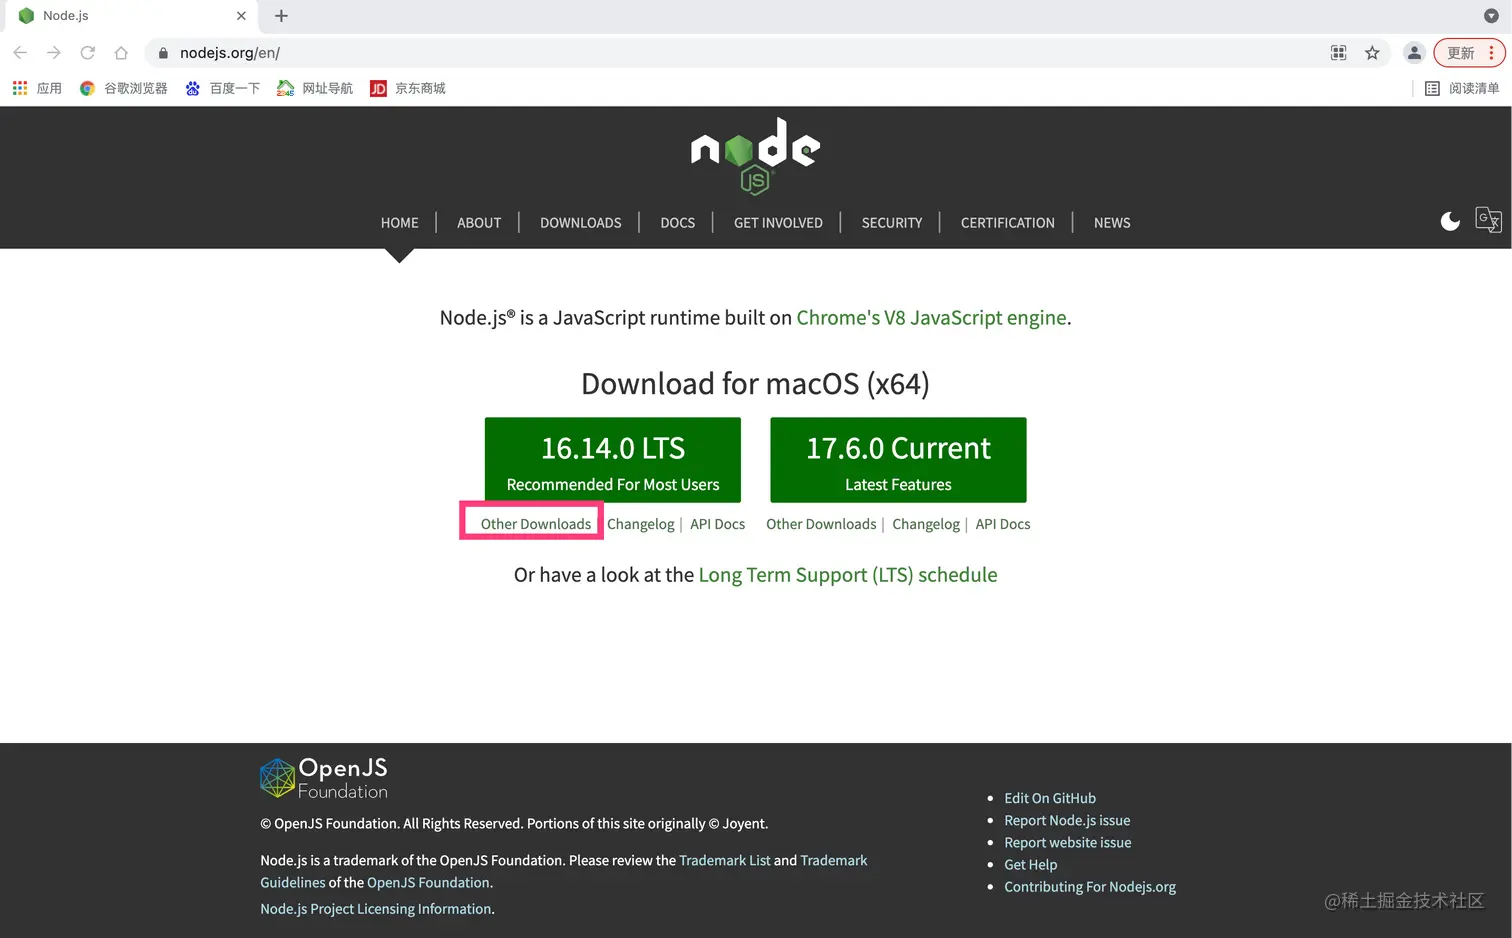Download 17.6.0 Current version
This screenshot has width=1512, height=938.
coord(898,460)
